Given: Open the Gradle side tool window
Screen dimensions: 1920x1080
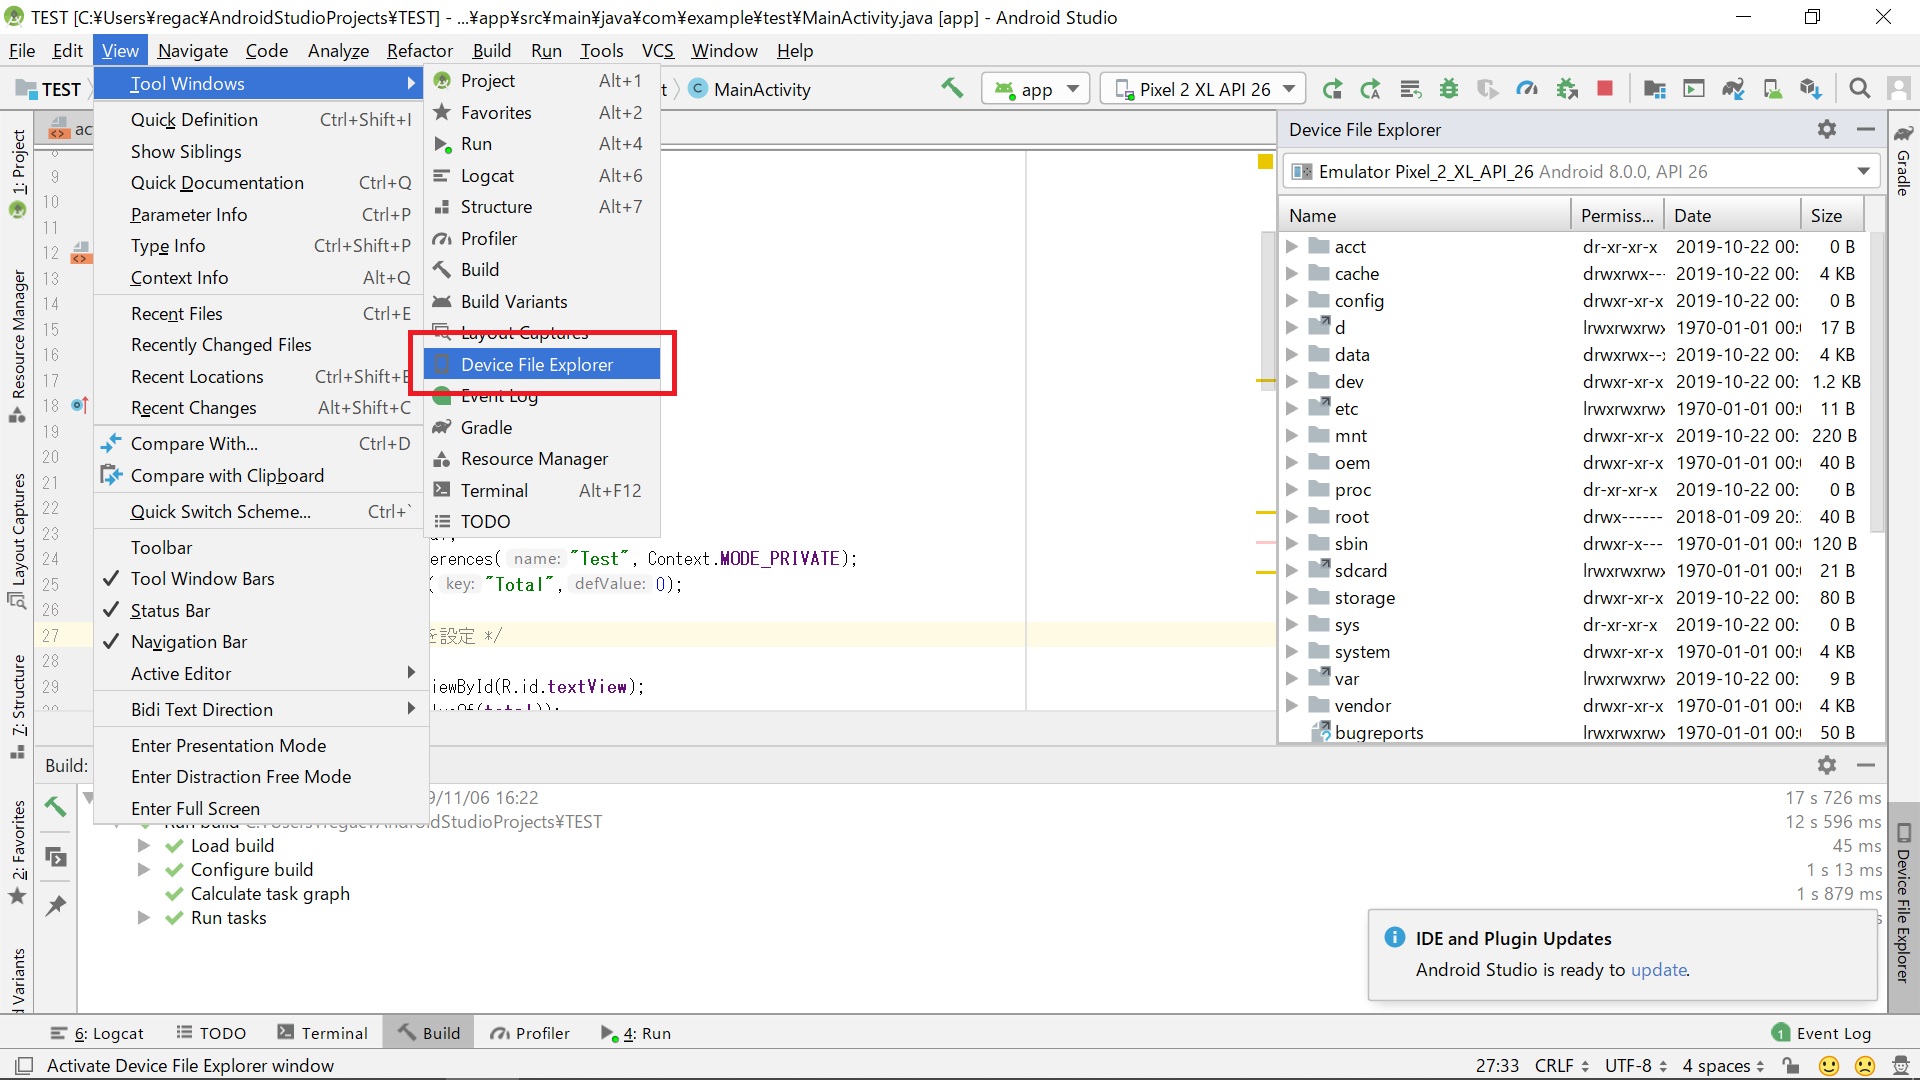Looking at the screenshot, I should pyautogui.click(x=1904, y=160).
